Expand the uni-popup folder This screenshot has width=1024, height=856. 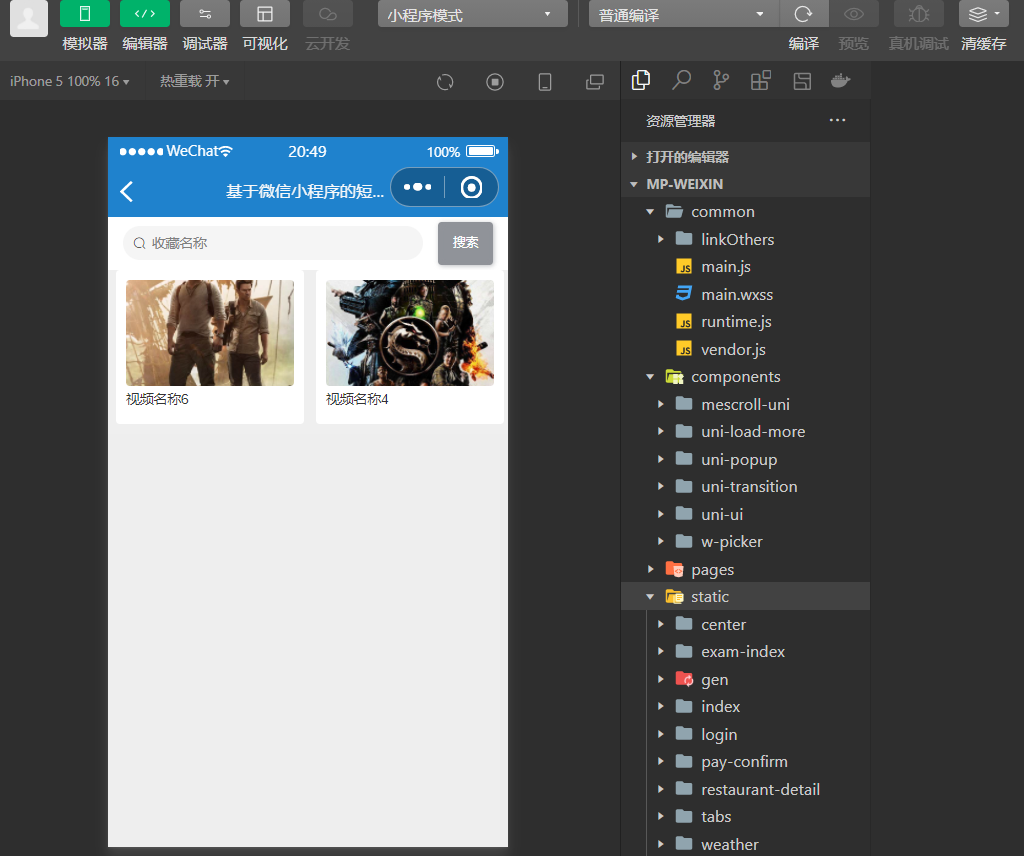pyautogui.click(x=746, y=459)
